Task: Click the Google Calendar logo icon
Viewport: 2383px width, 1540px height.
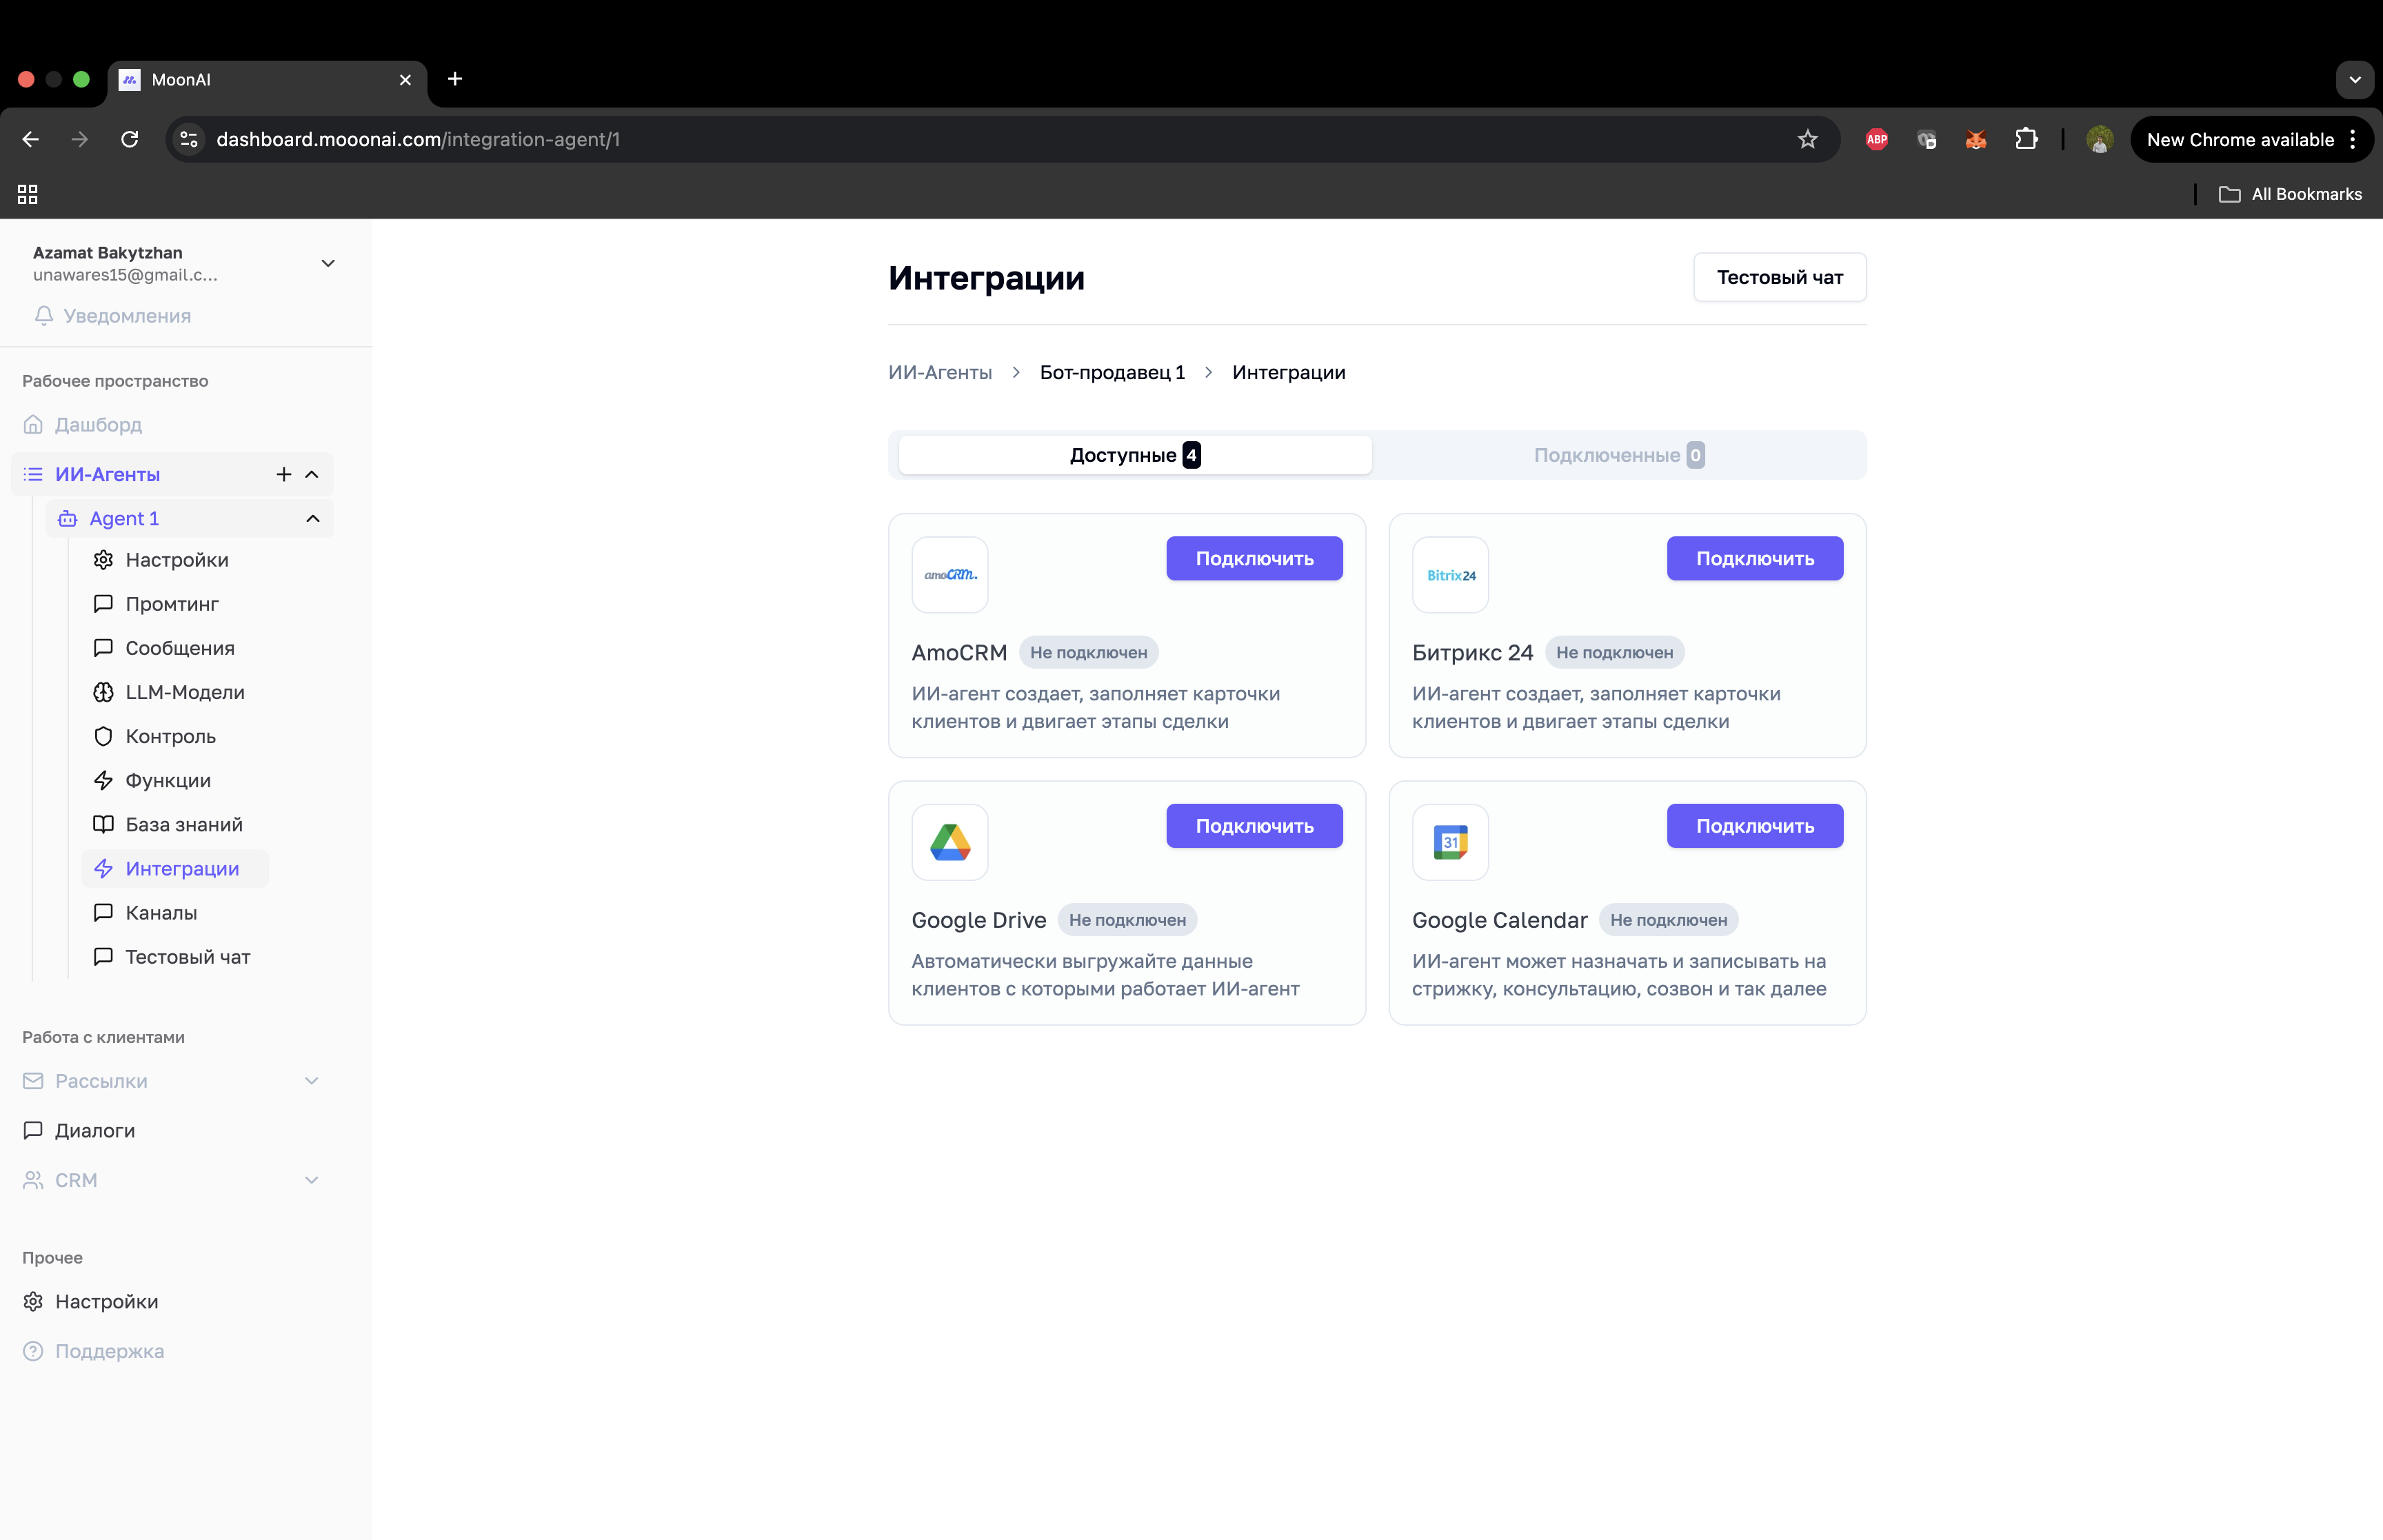Action: pos(1450,842)
